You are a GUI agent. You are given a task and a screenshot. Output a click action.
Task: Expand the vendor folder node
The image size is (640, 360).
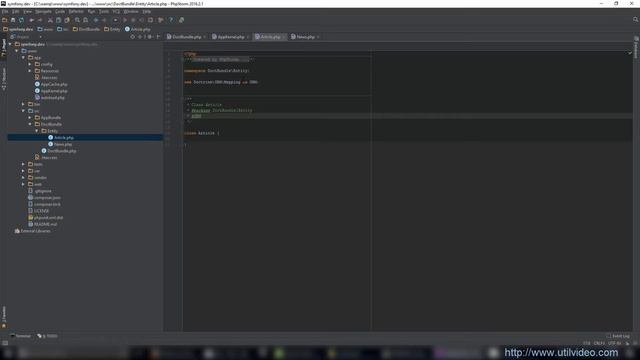point(23,178)
